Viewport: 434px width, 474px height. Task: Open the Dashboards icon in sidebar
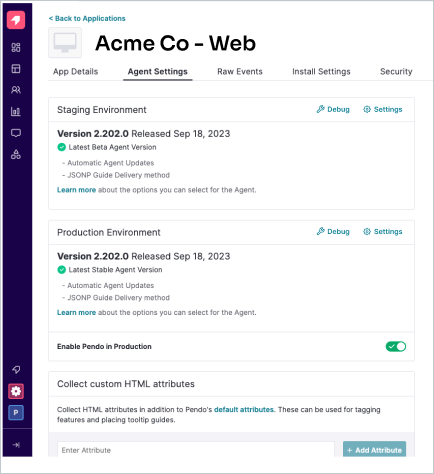[16, 47]
